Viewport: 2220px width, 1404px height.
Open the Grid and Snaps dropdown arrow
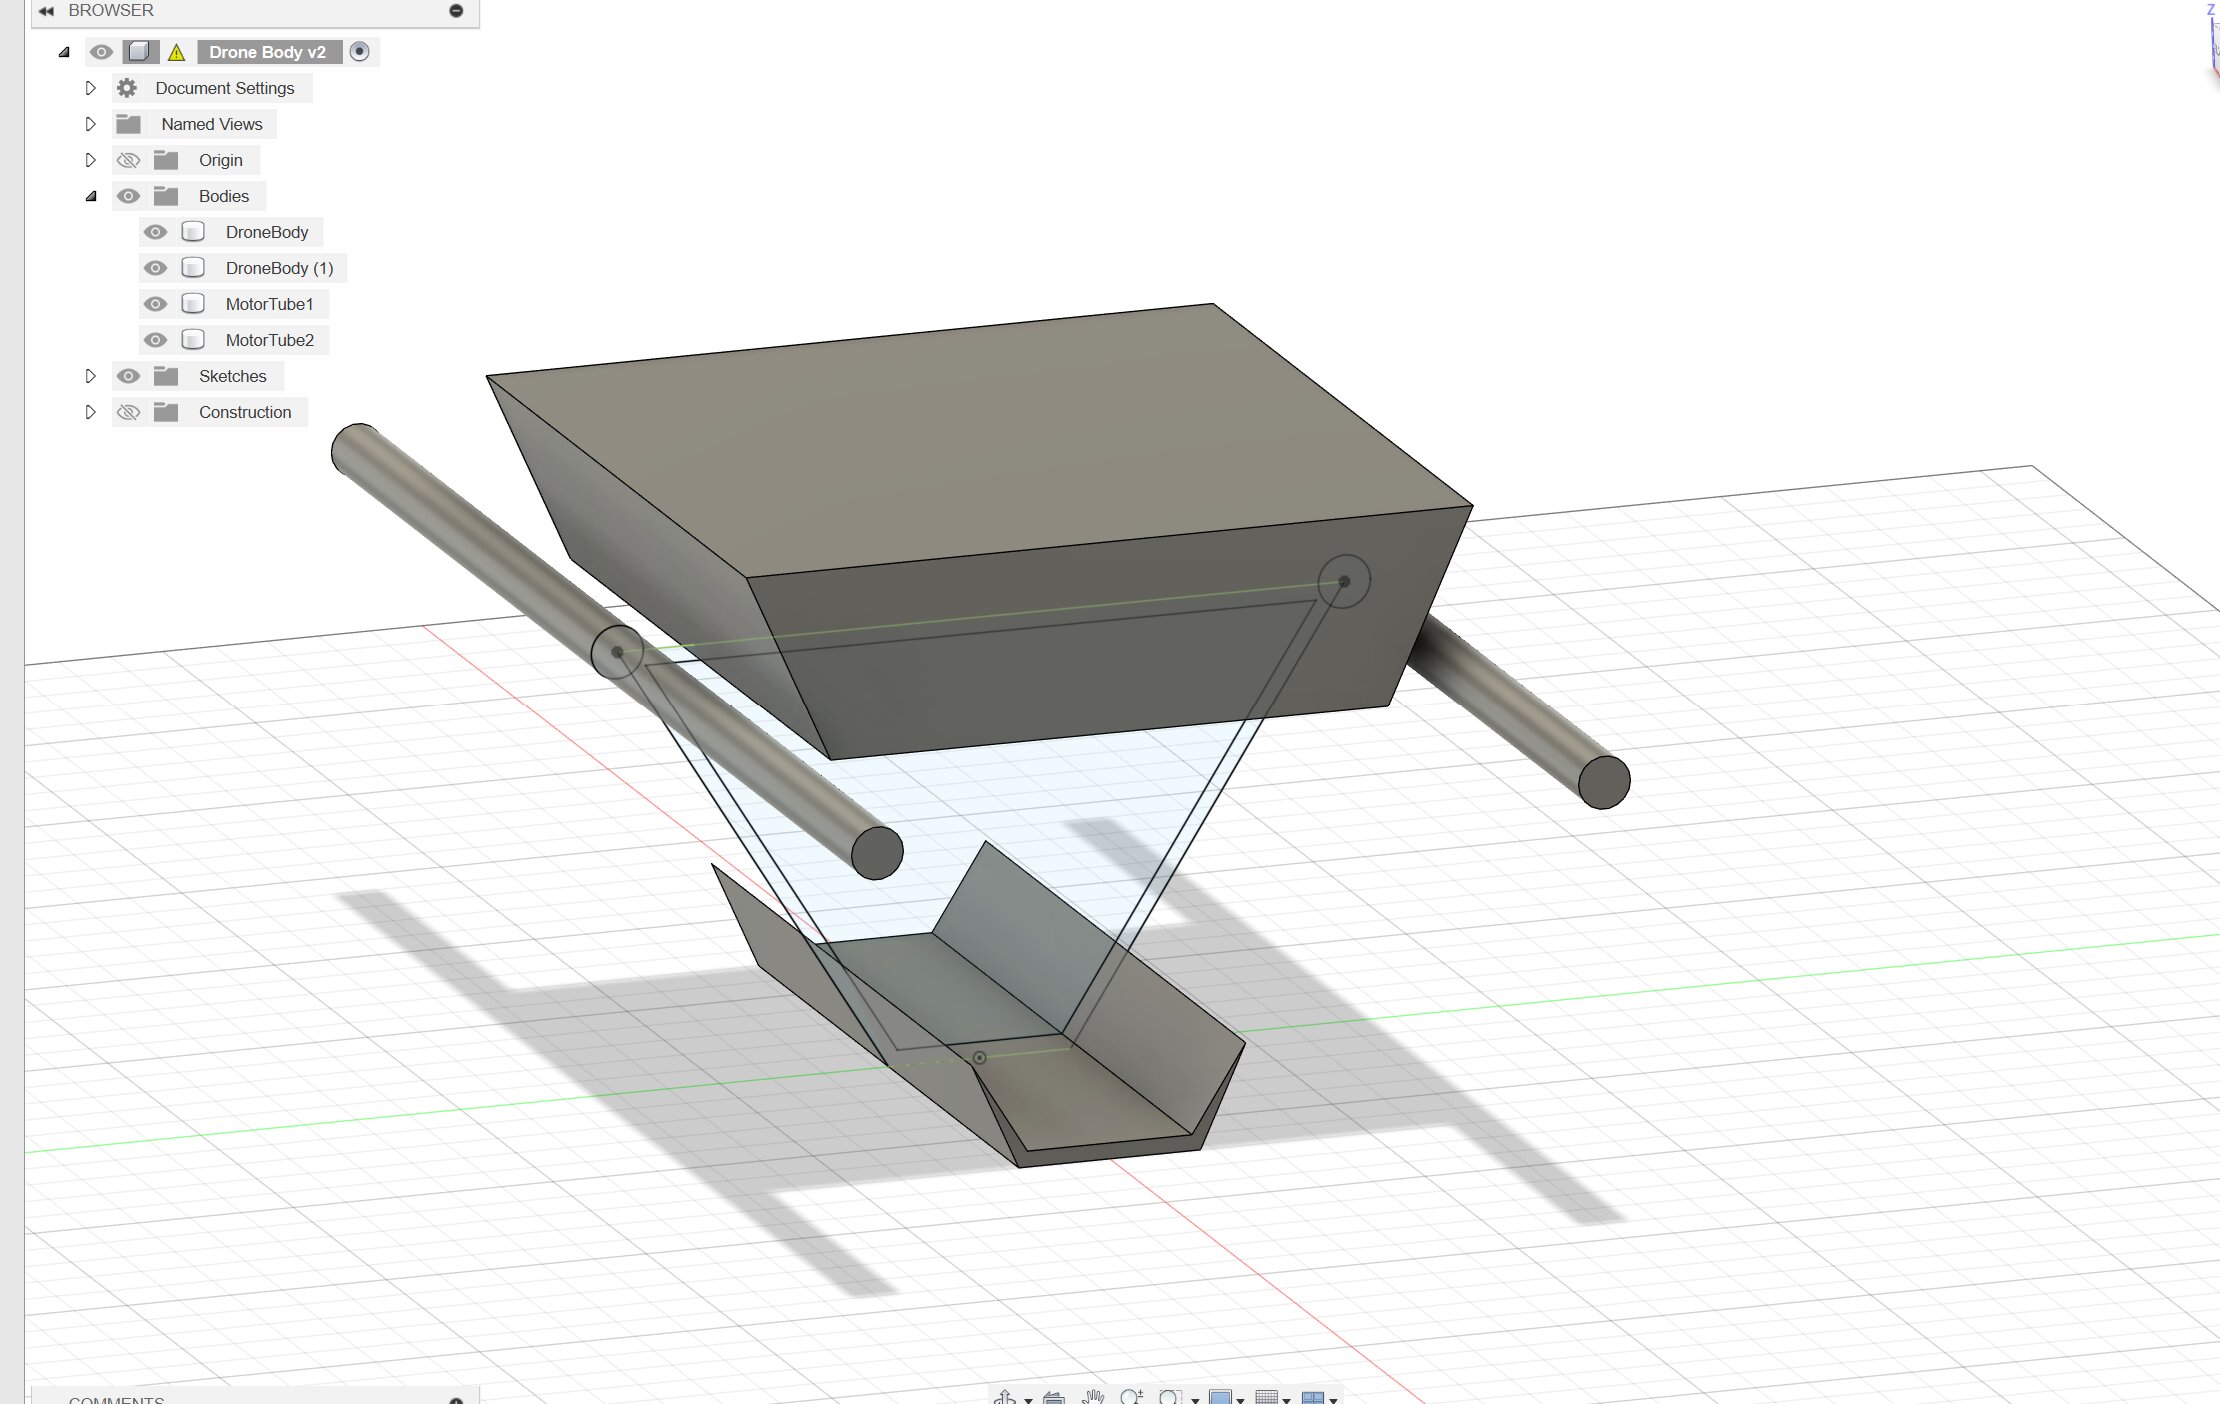click(x=1286, y=1400)
